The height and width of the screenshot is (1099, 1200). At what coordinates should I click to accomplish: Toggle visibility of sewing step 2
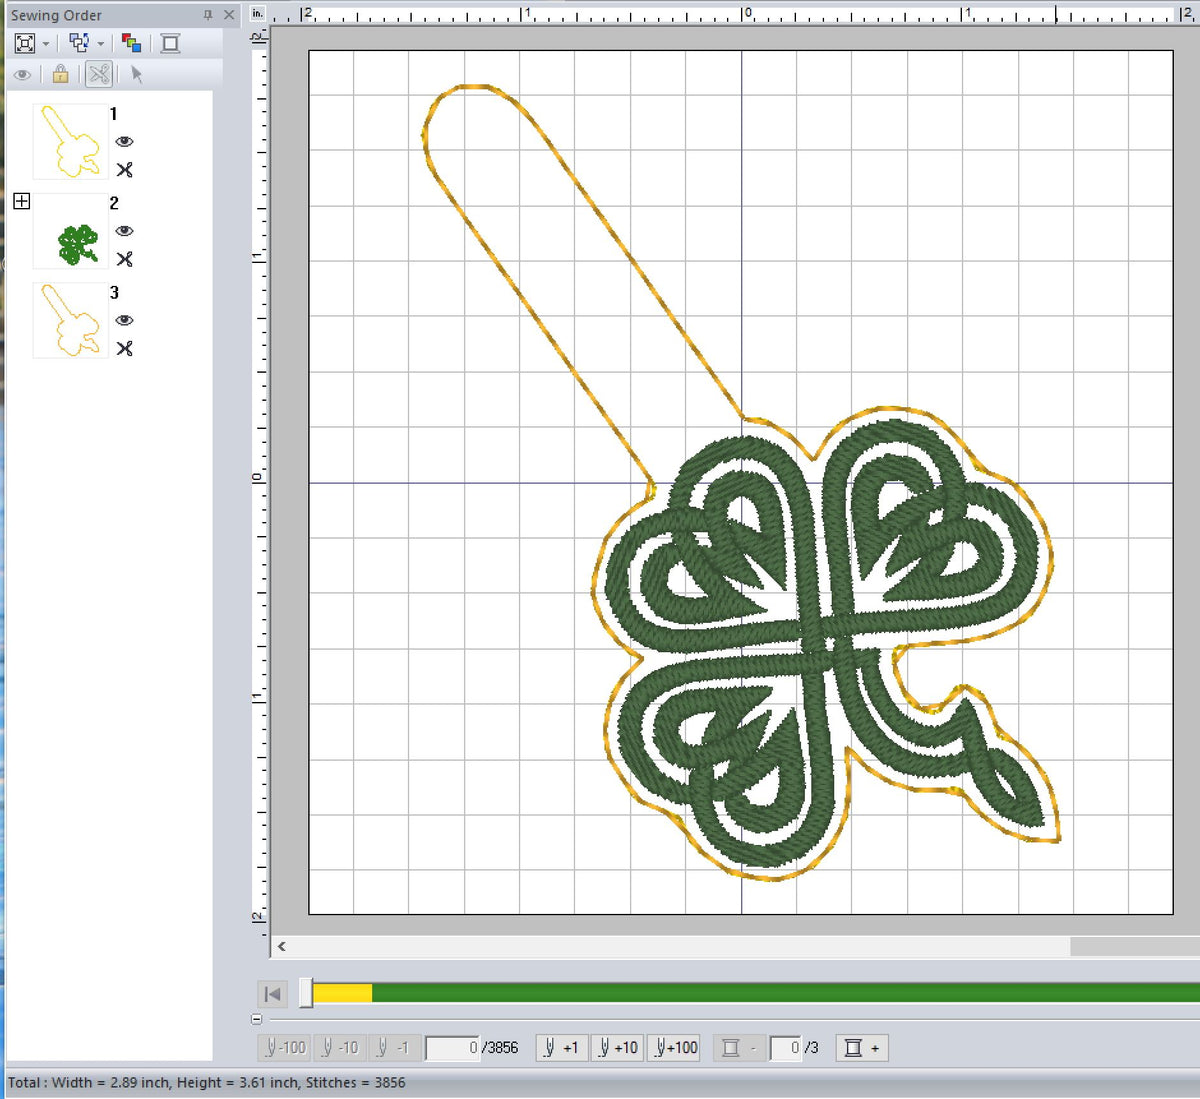coord(124,231)
